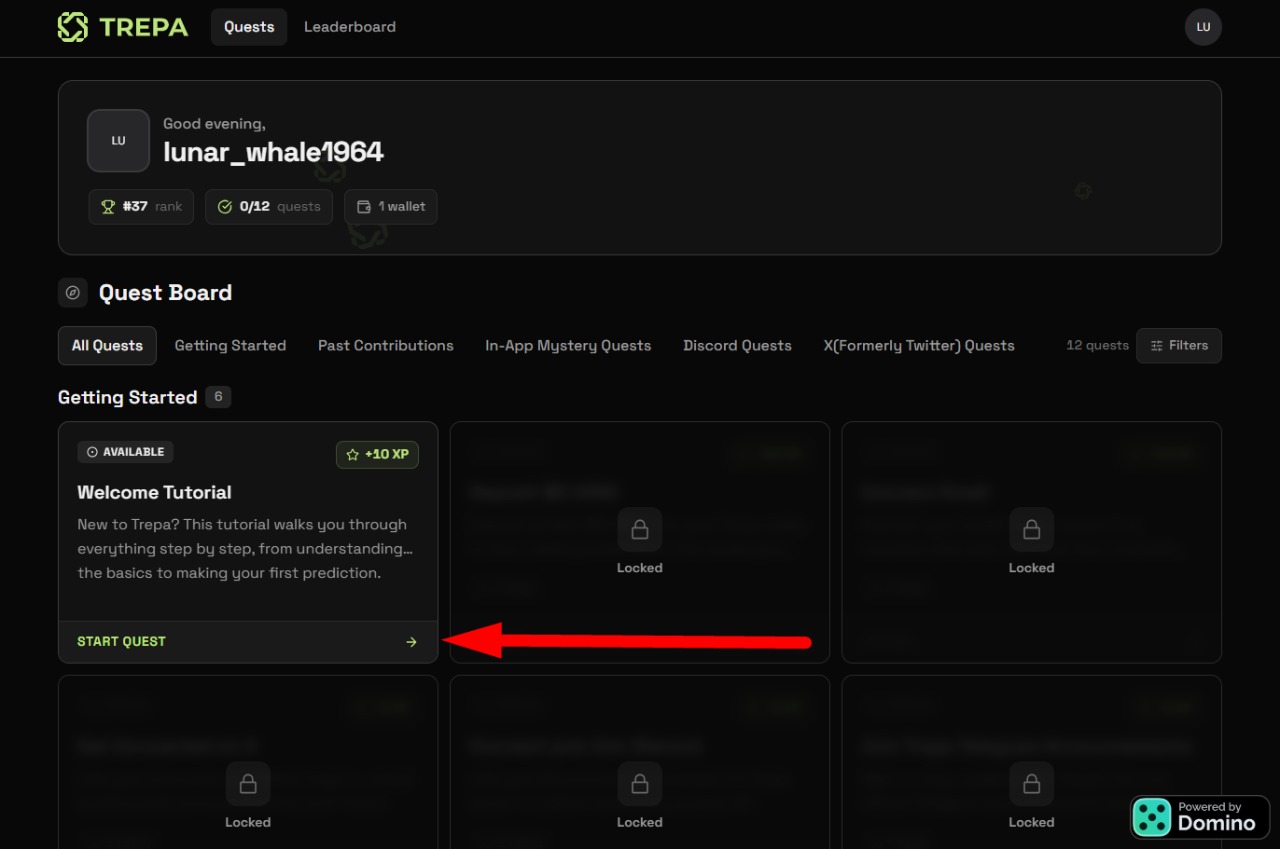Click the star icon on +10 XP badge
The width and height of the screenshot is (1280, 849).
coord(352,454)
